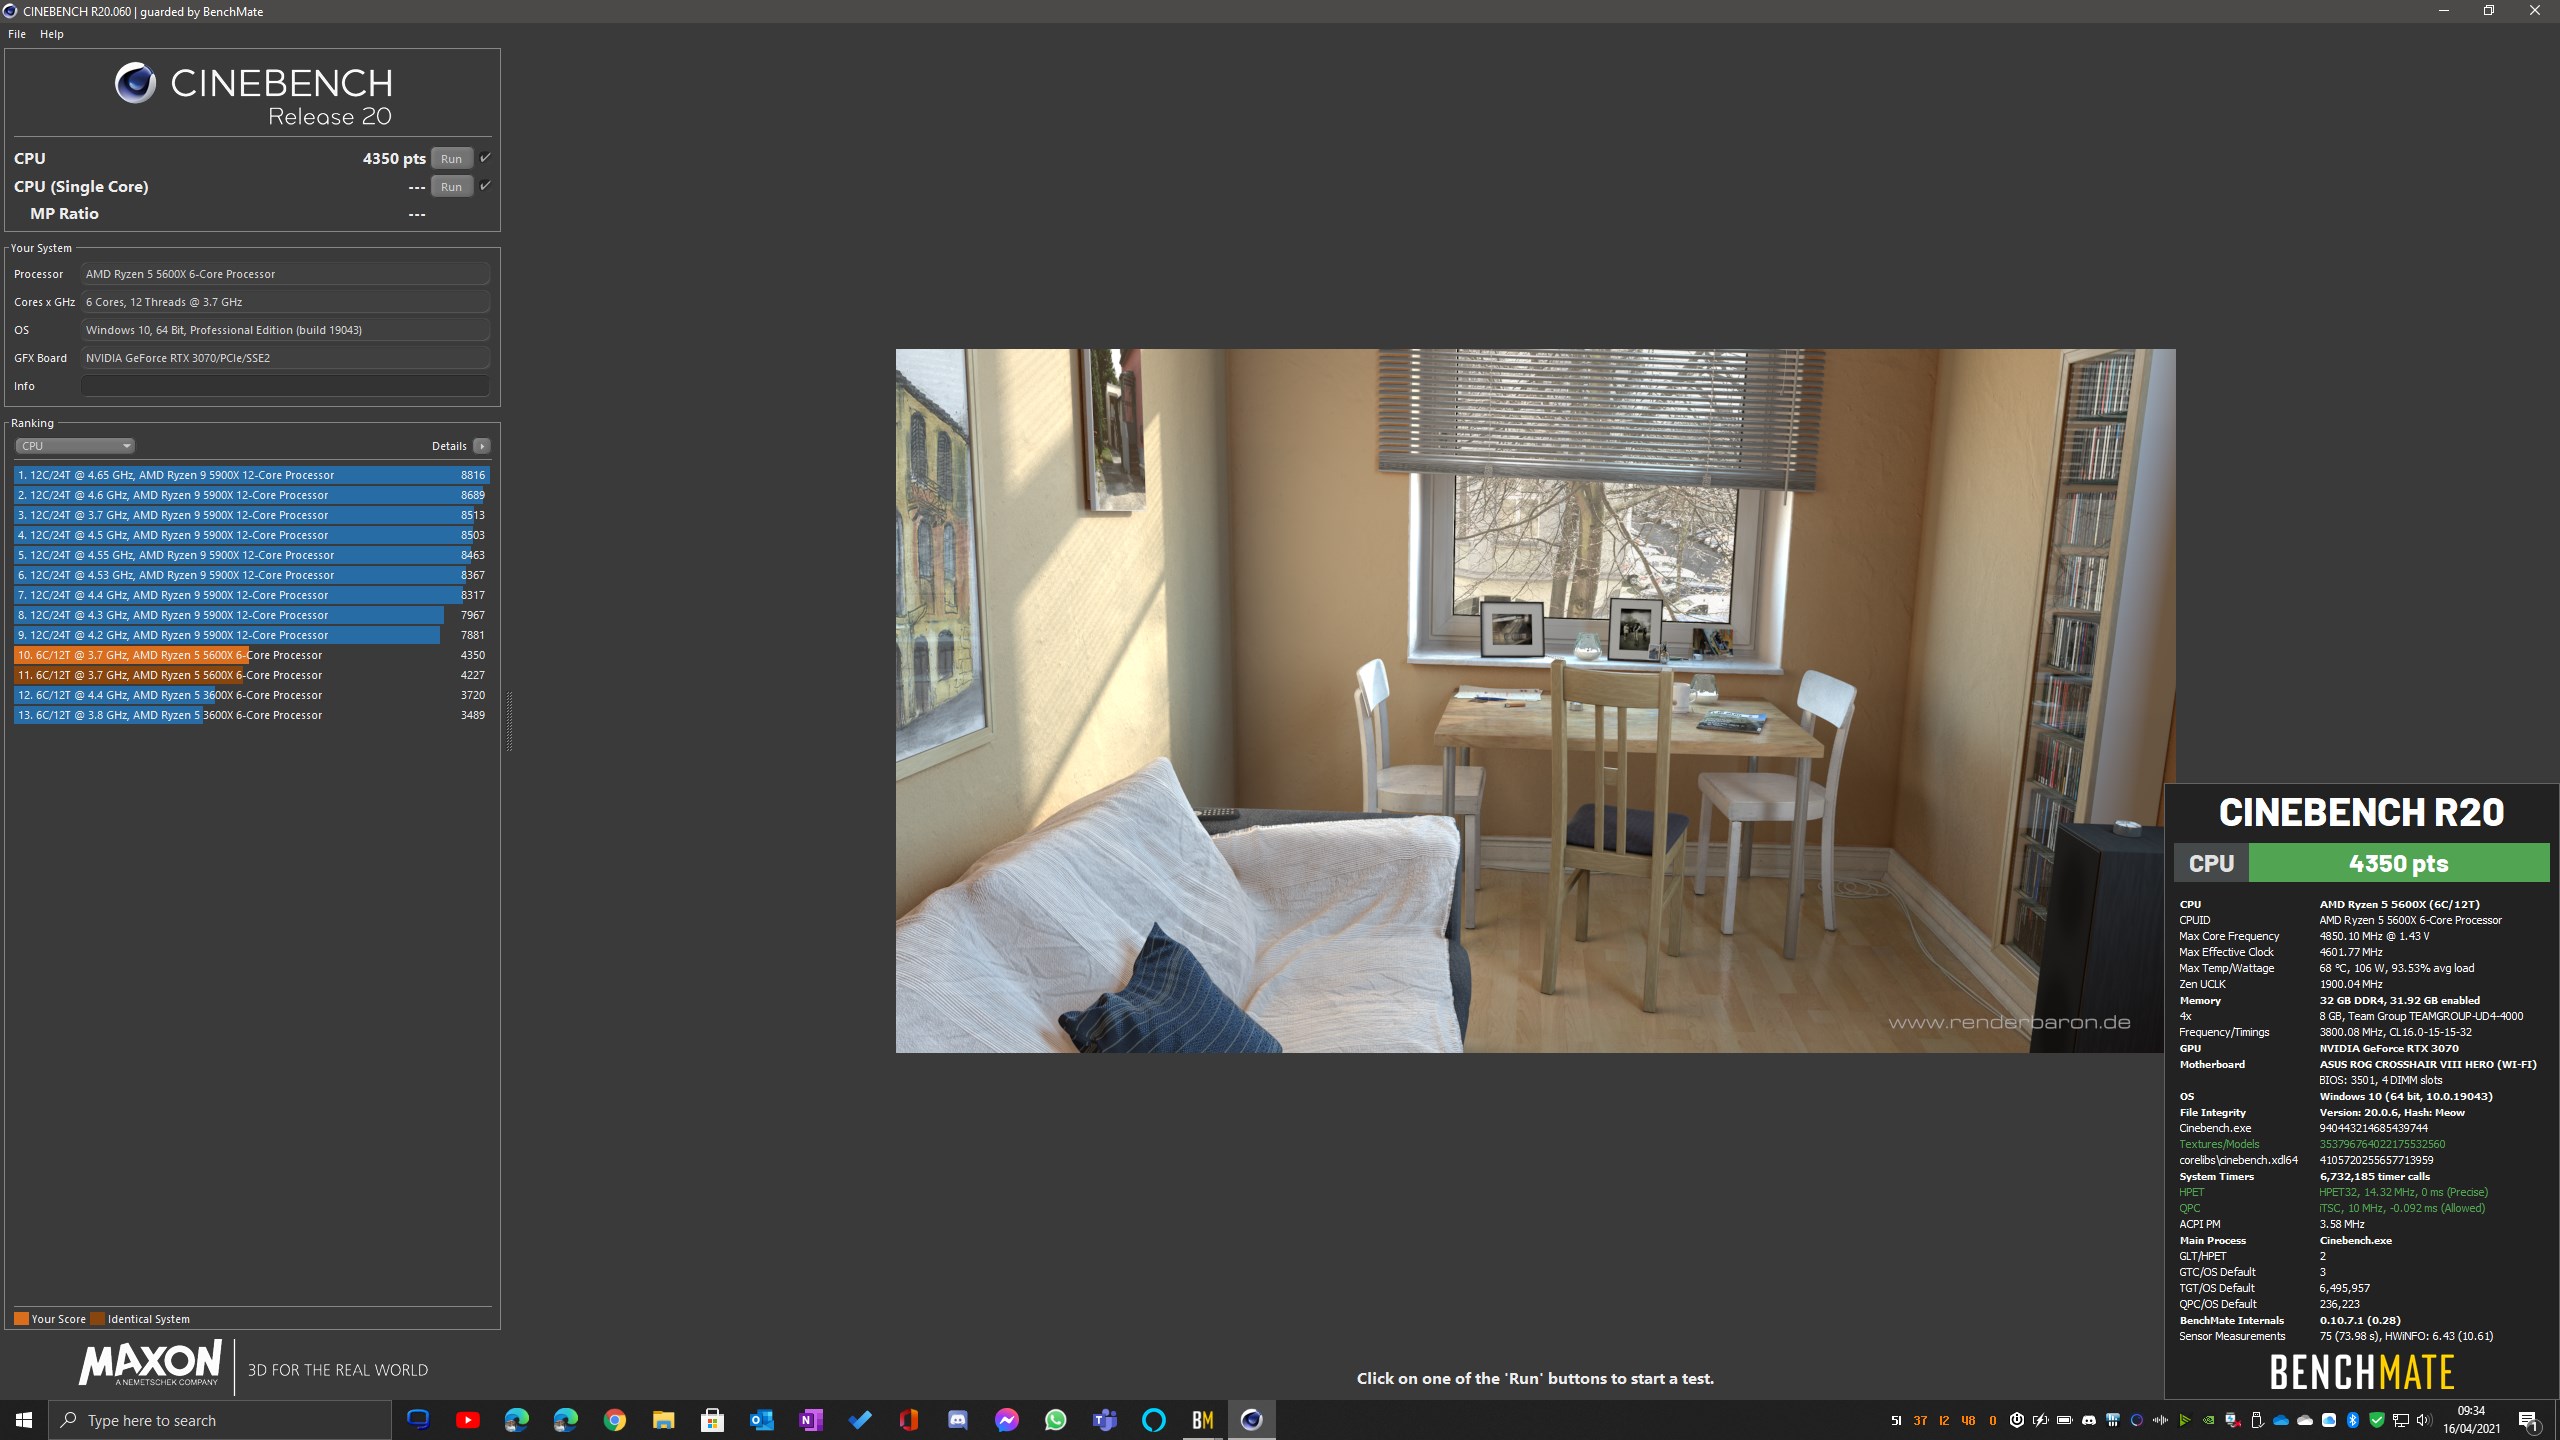Select ranking row scoring 7881
The width and height of the screenshot is (2560, 1440).
(251, 635)
